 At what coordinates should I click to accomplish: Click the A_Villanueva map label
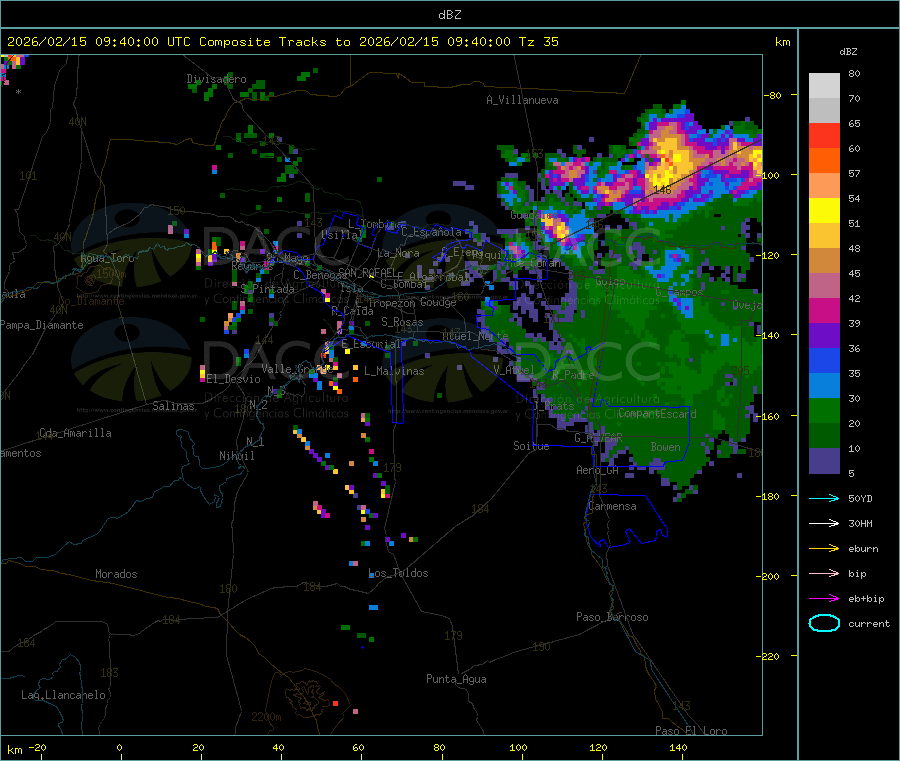[522, 100]
